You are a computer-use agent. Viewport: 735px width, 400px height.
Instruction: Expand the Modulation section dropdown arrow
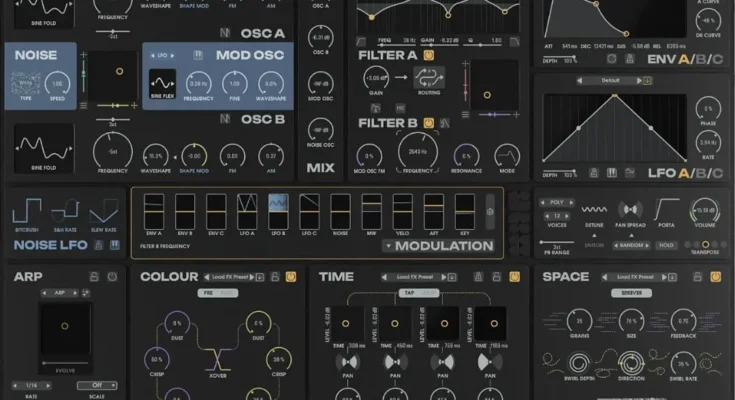coord(387,246)
